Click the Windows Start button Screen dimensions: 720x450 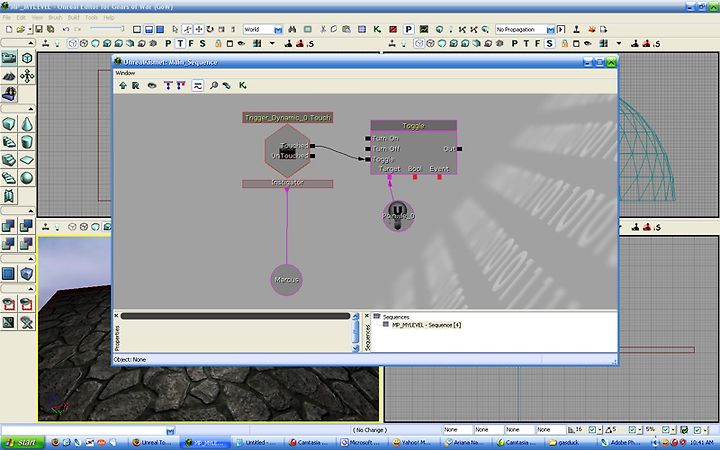click(22, 443)
